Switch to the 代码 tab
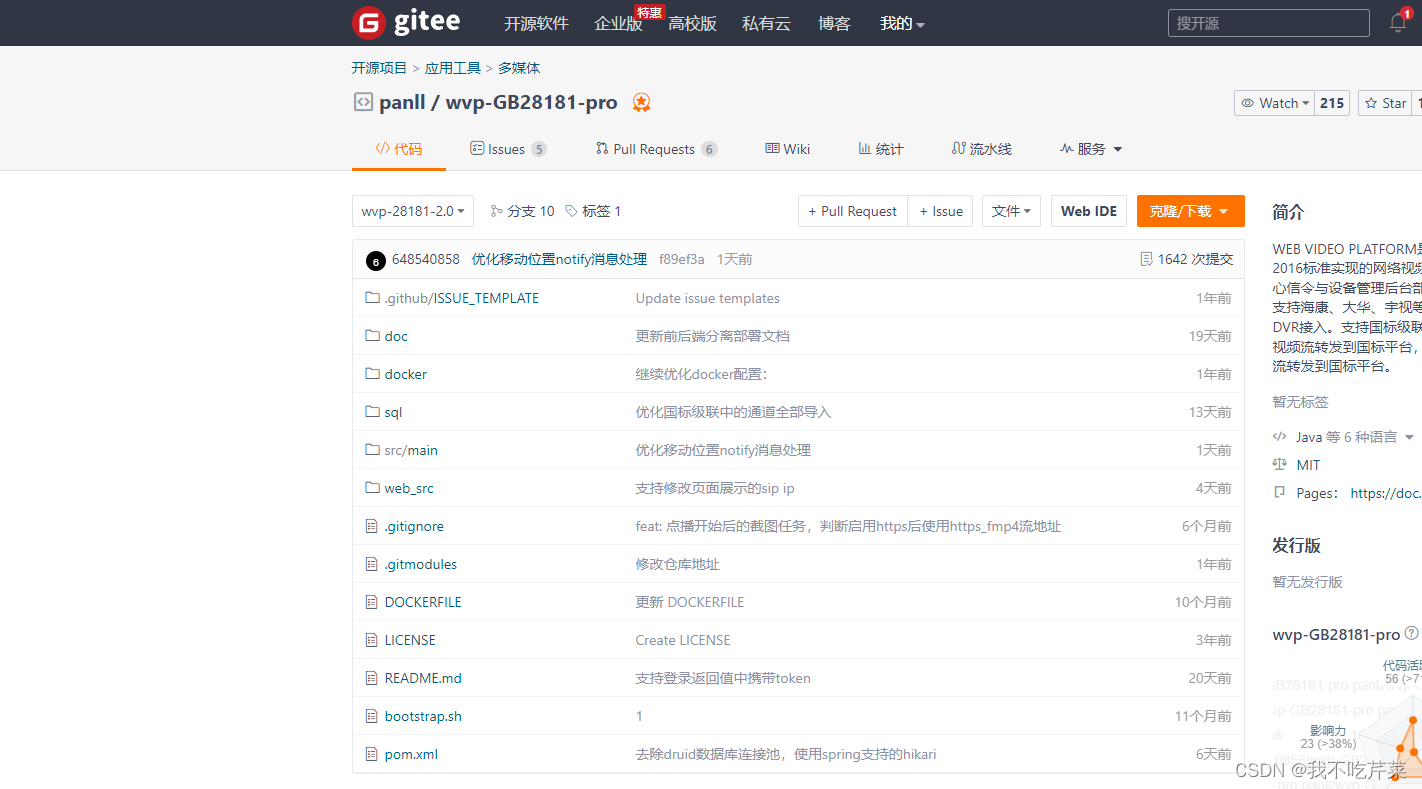The width and height of the screenshot is (1422, 789). [x=399, y=149]
